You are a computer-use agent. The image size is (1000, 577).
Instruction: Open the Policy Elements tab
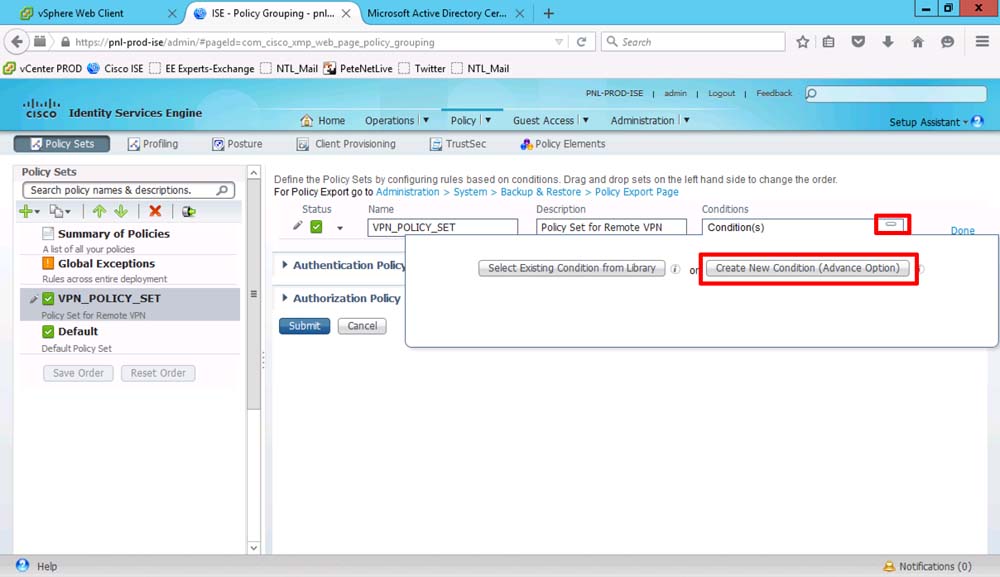coord(562,144)
